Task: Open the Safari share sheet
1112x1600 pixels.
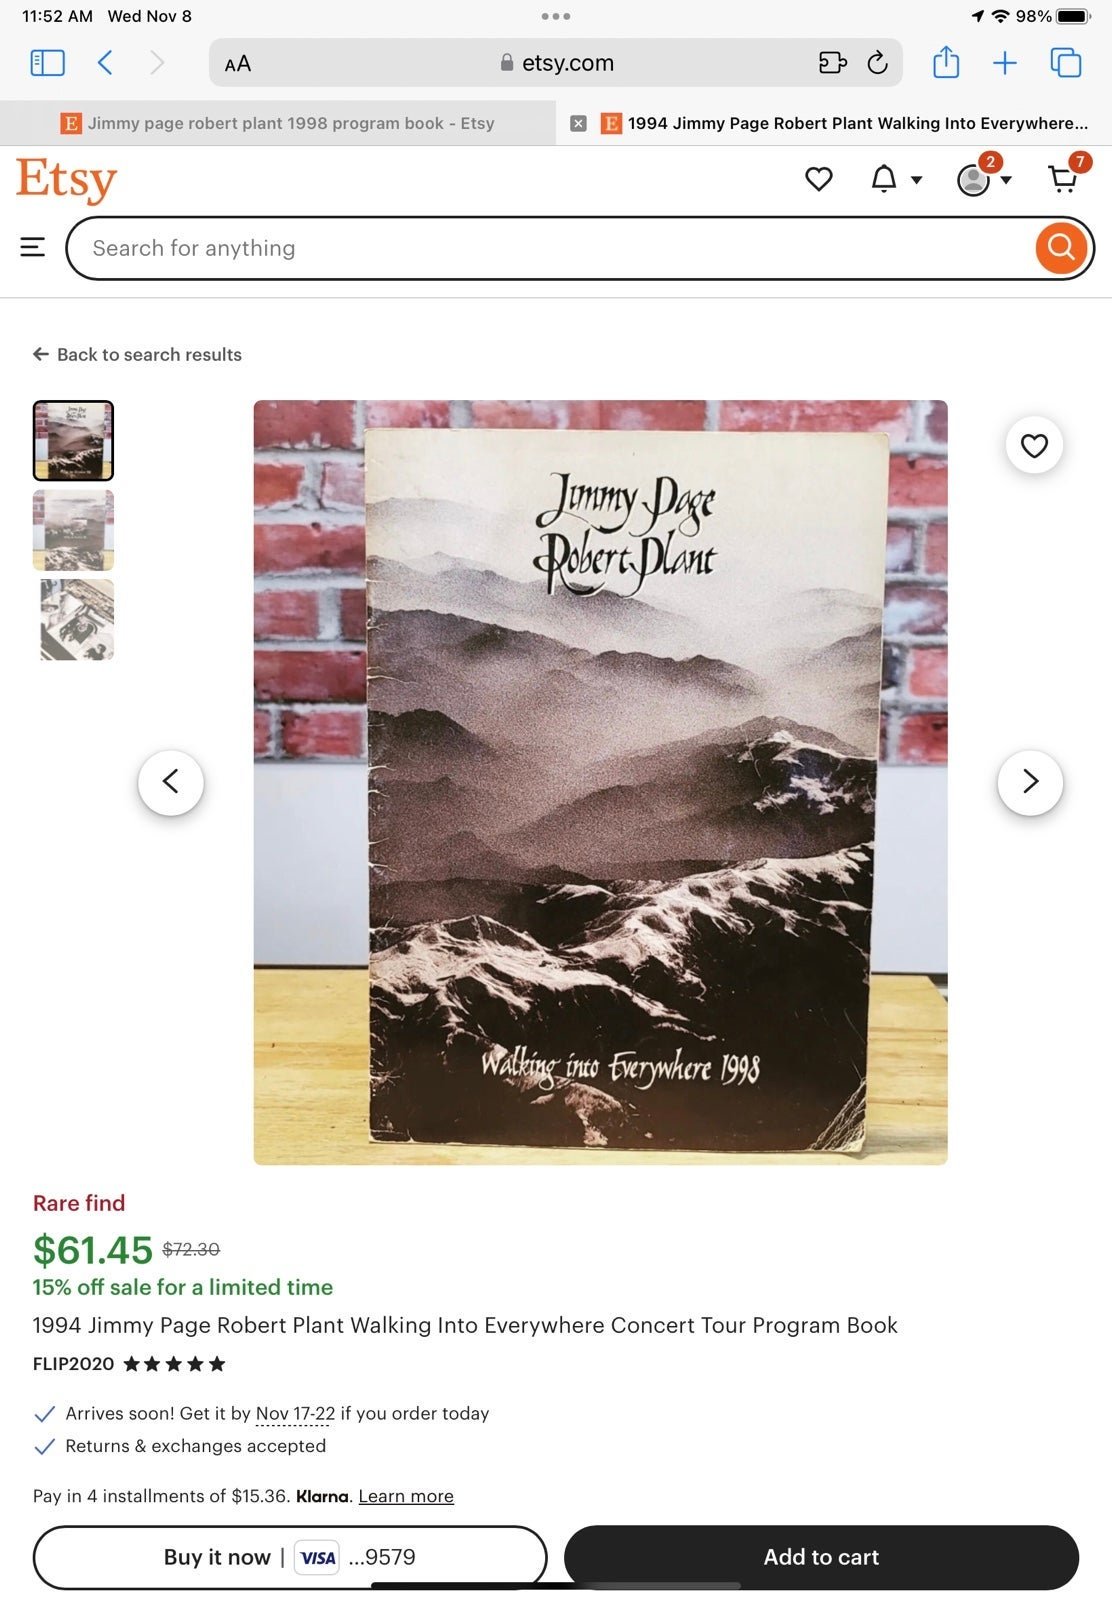Action: (945, 62)
